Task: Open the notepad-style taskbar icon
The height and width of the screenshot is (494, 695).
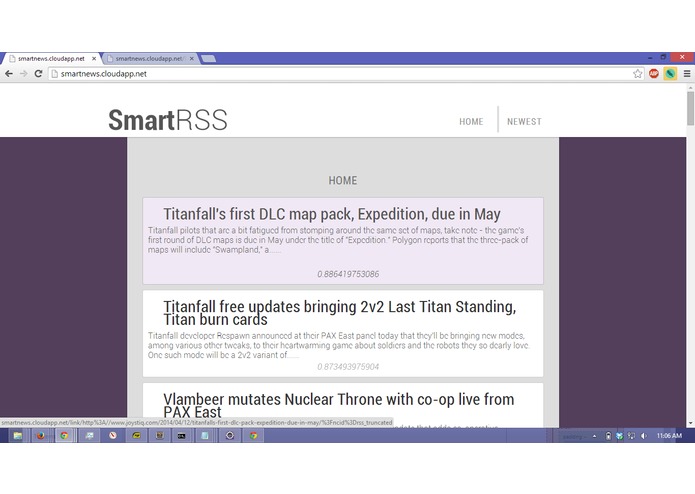Action: click(x=205, y=436)
